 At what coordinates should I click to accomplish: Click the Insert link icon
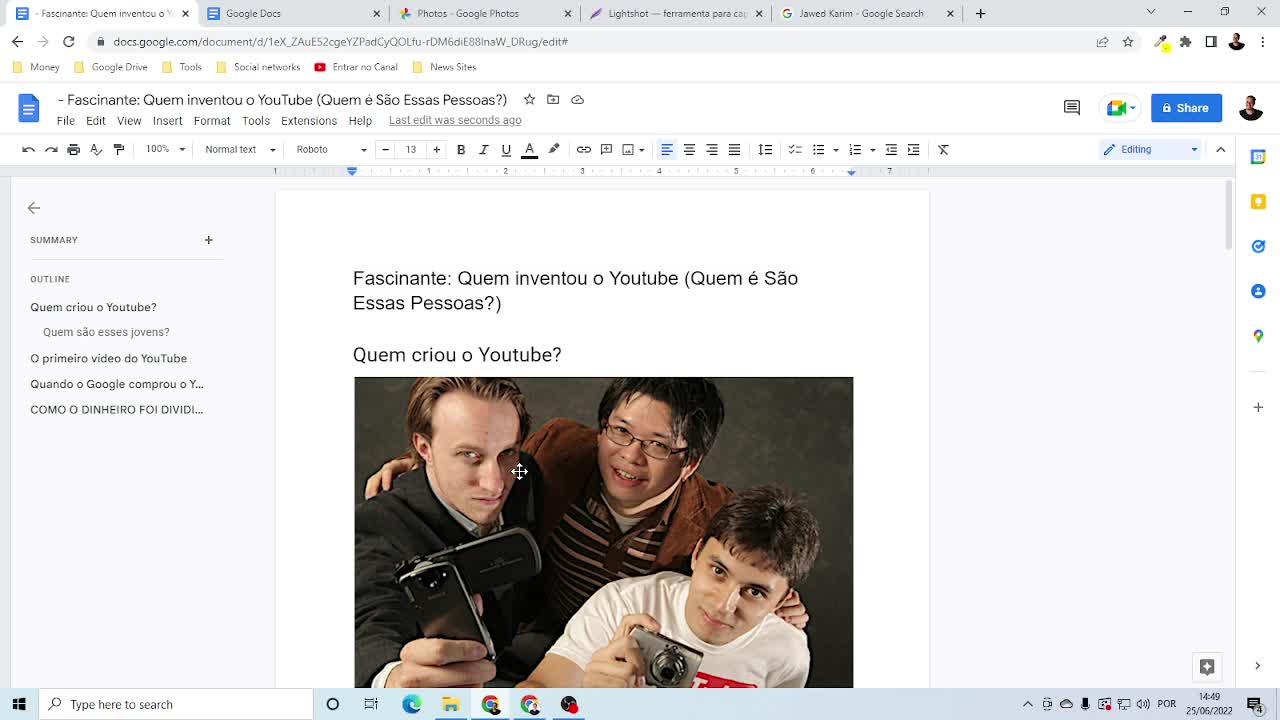583,149
